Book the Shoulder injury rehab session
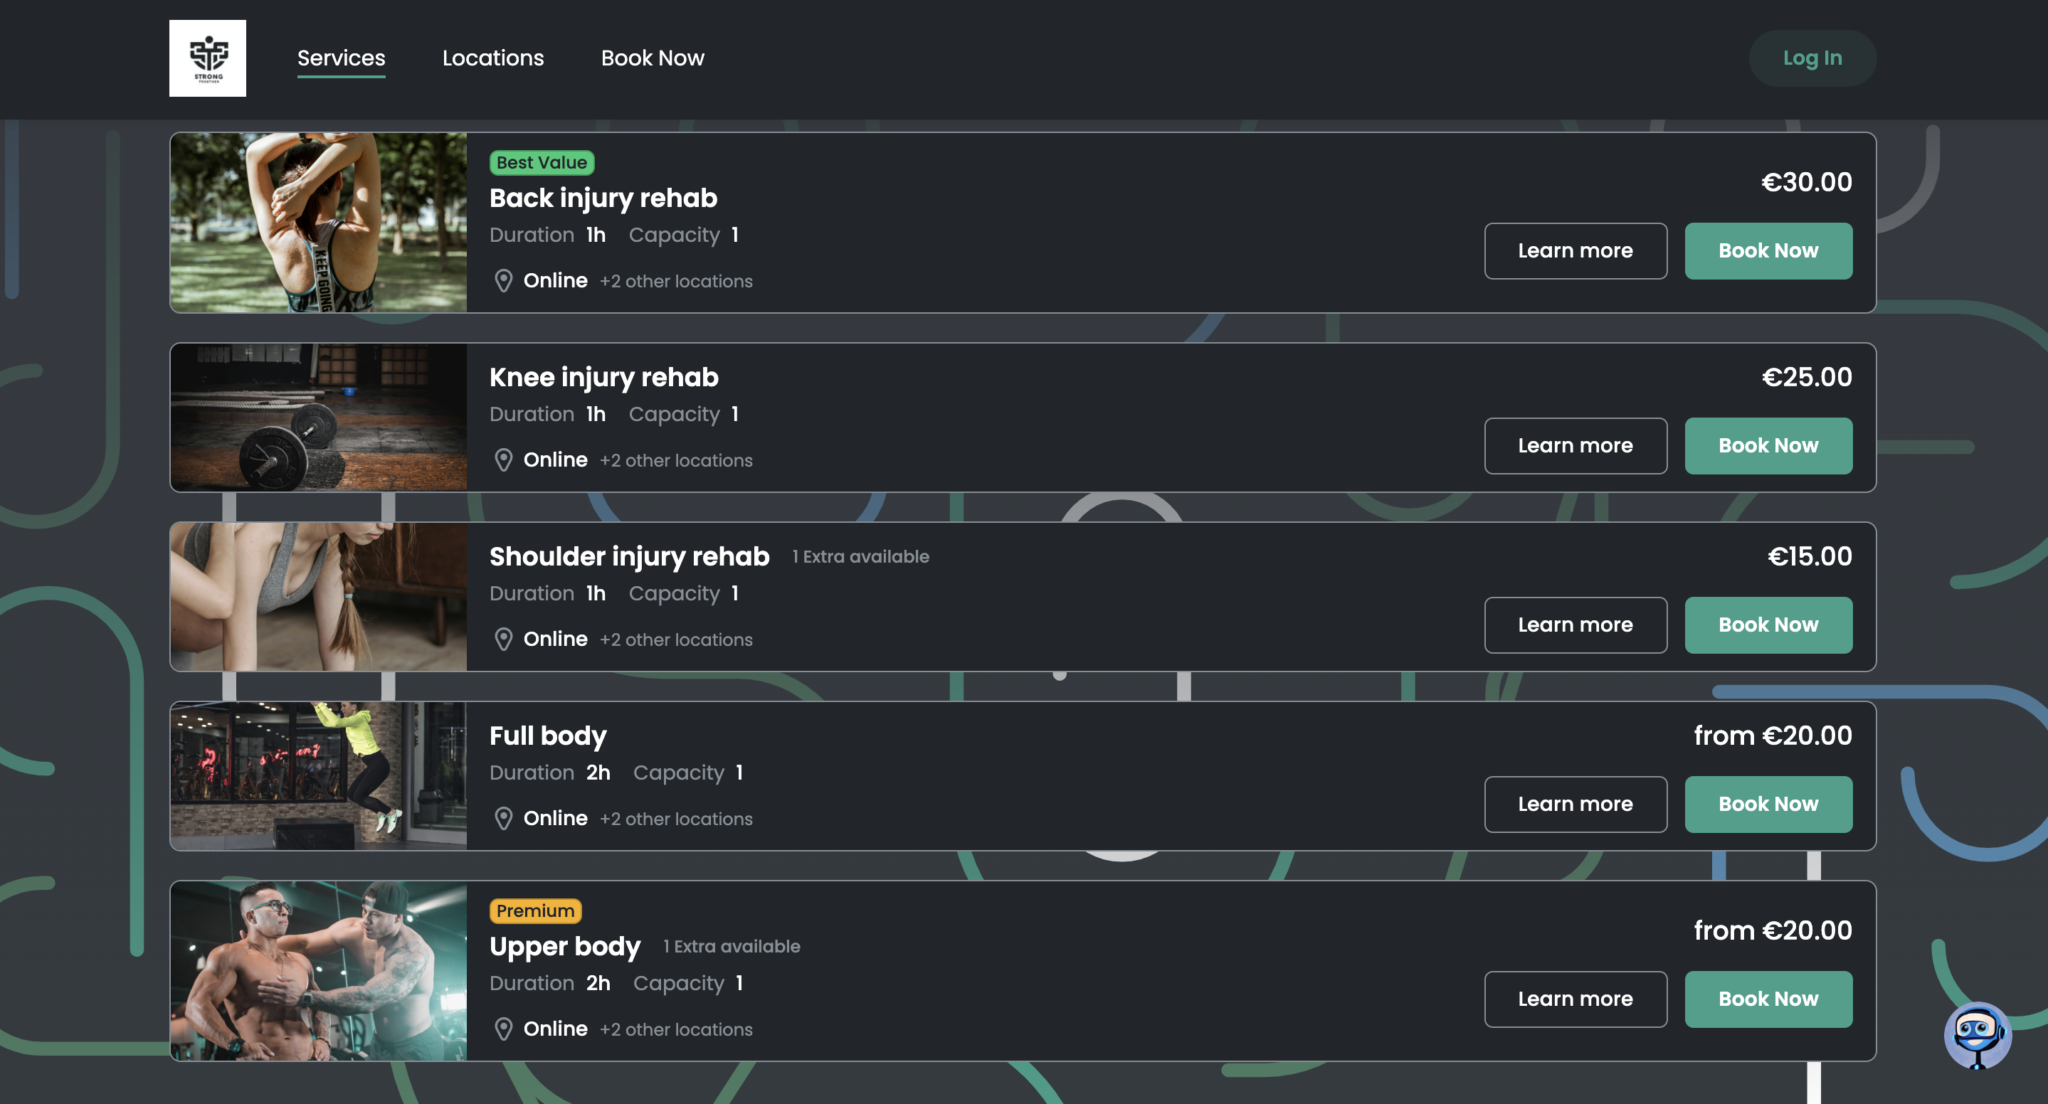 click(x=1768, y=625)
